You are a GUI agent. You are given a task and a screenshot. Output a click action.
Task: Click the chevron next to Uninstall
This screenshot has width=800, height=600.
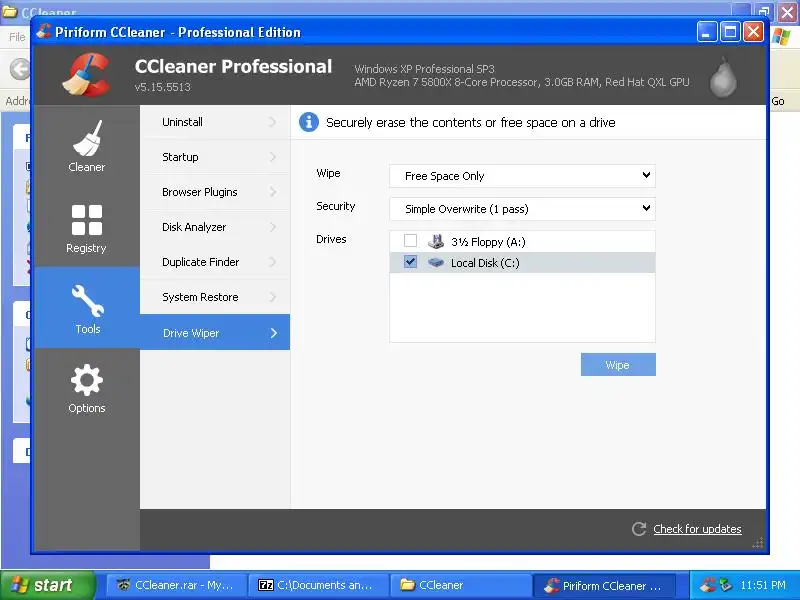(x=273, y=122)
